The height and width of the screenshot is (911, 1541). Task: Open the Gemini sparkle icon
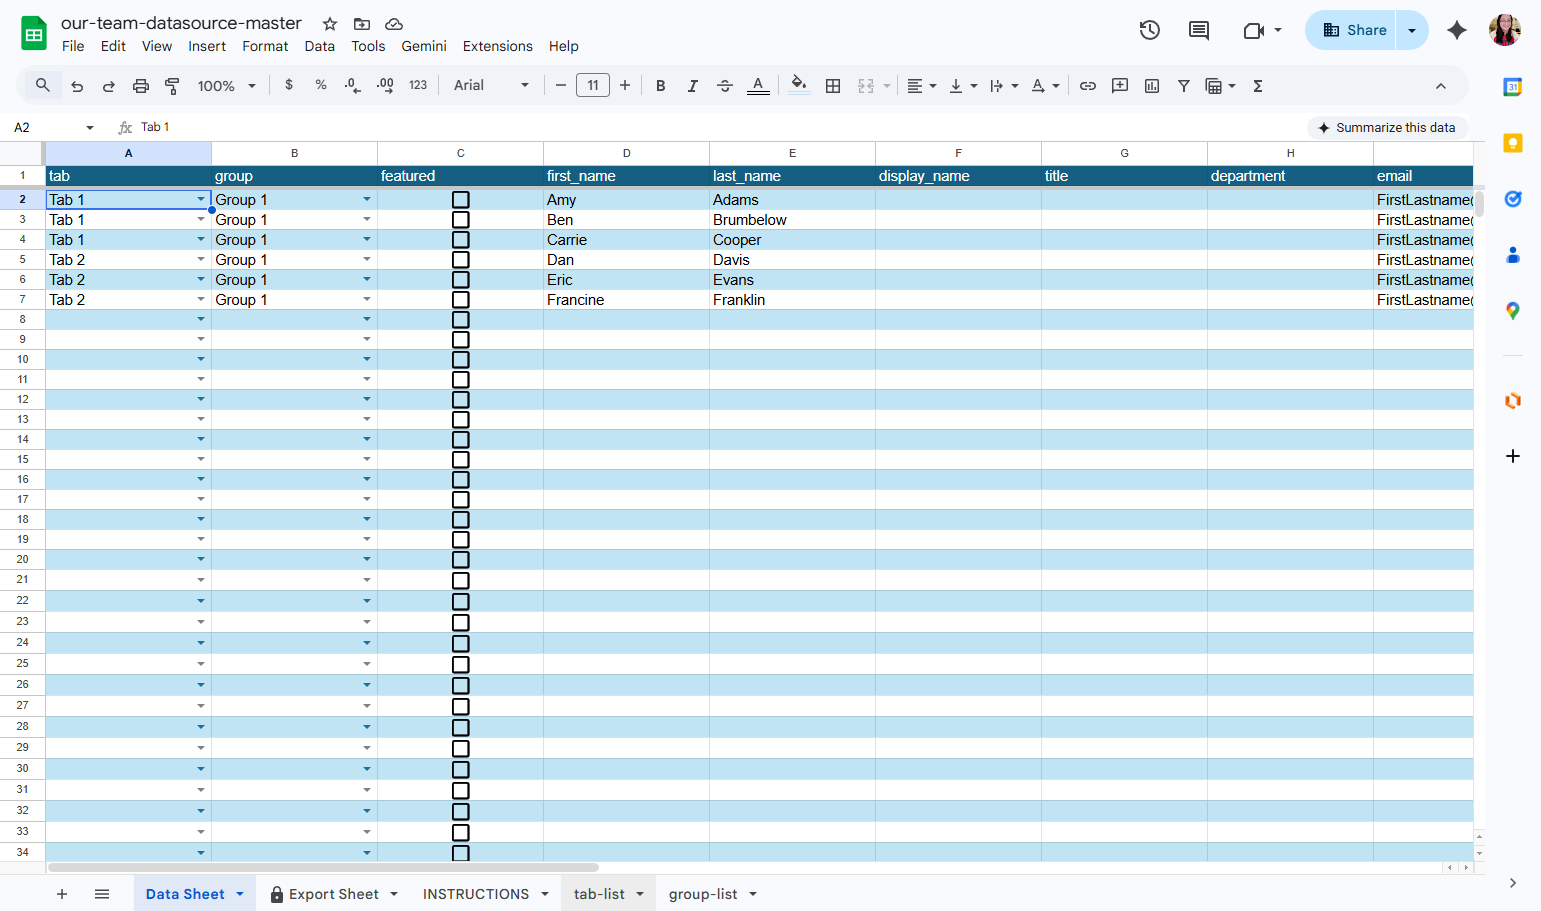click(x=1457, y=30)
